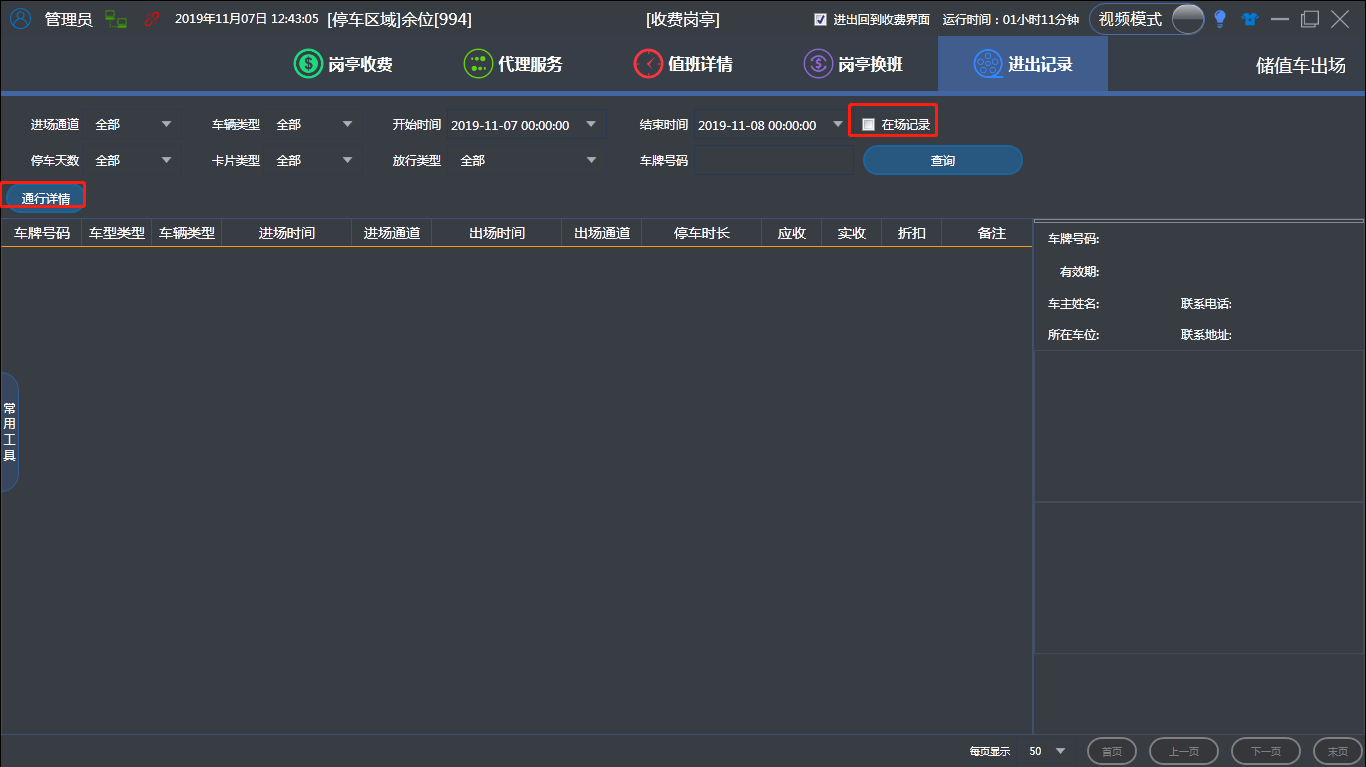The width and height of the screenshot is (1366, 767).
Task: Open the skin shirt icon
Action: pos(1249,19)
